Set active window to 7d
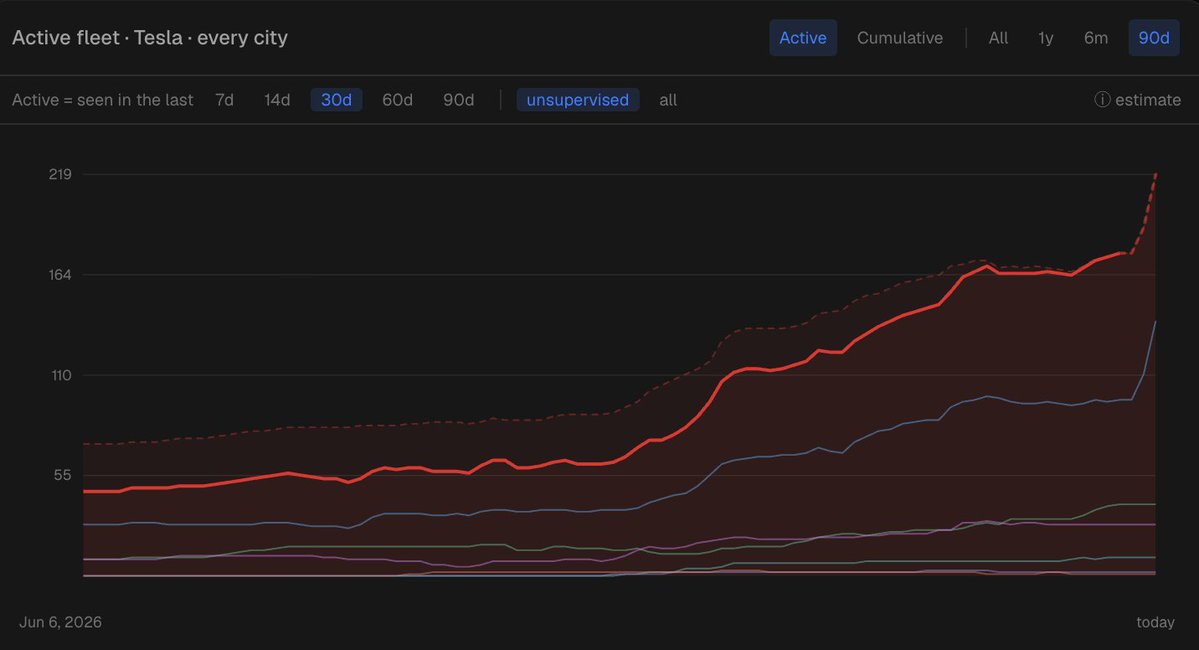 (x=224, y=100)
